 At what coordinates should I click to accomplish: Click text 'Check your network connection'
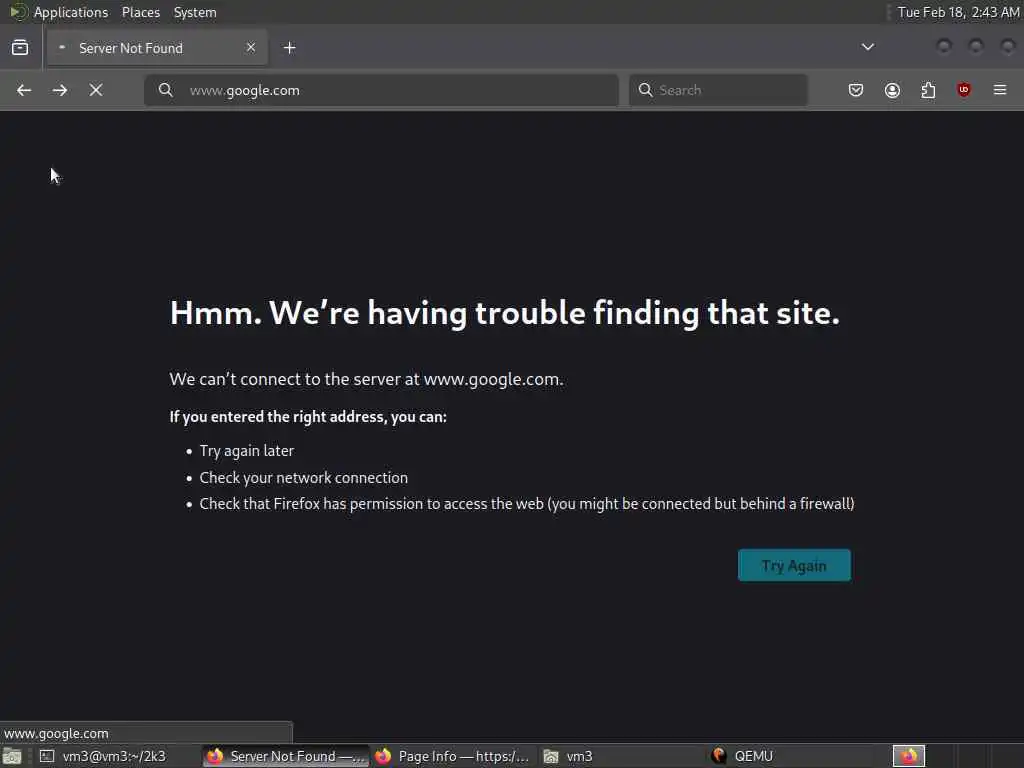click(304, 478)
